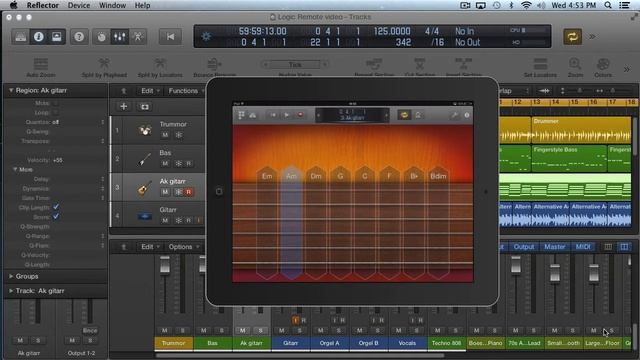Click Split by Locators toolbar icon
Screen dimensions: 640x360
pyautogui.click(x=160, y=64)
